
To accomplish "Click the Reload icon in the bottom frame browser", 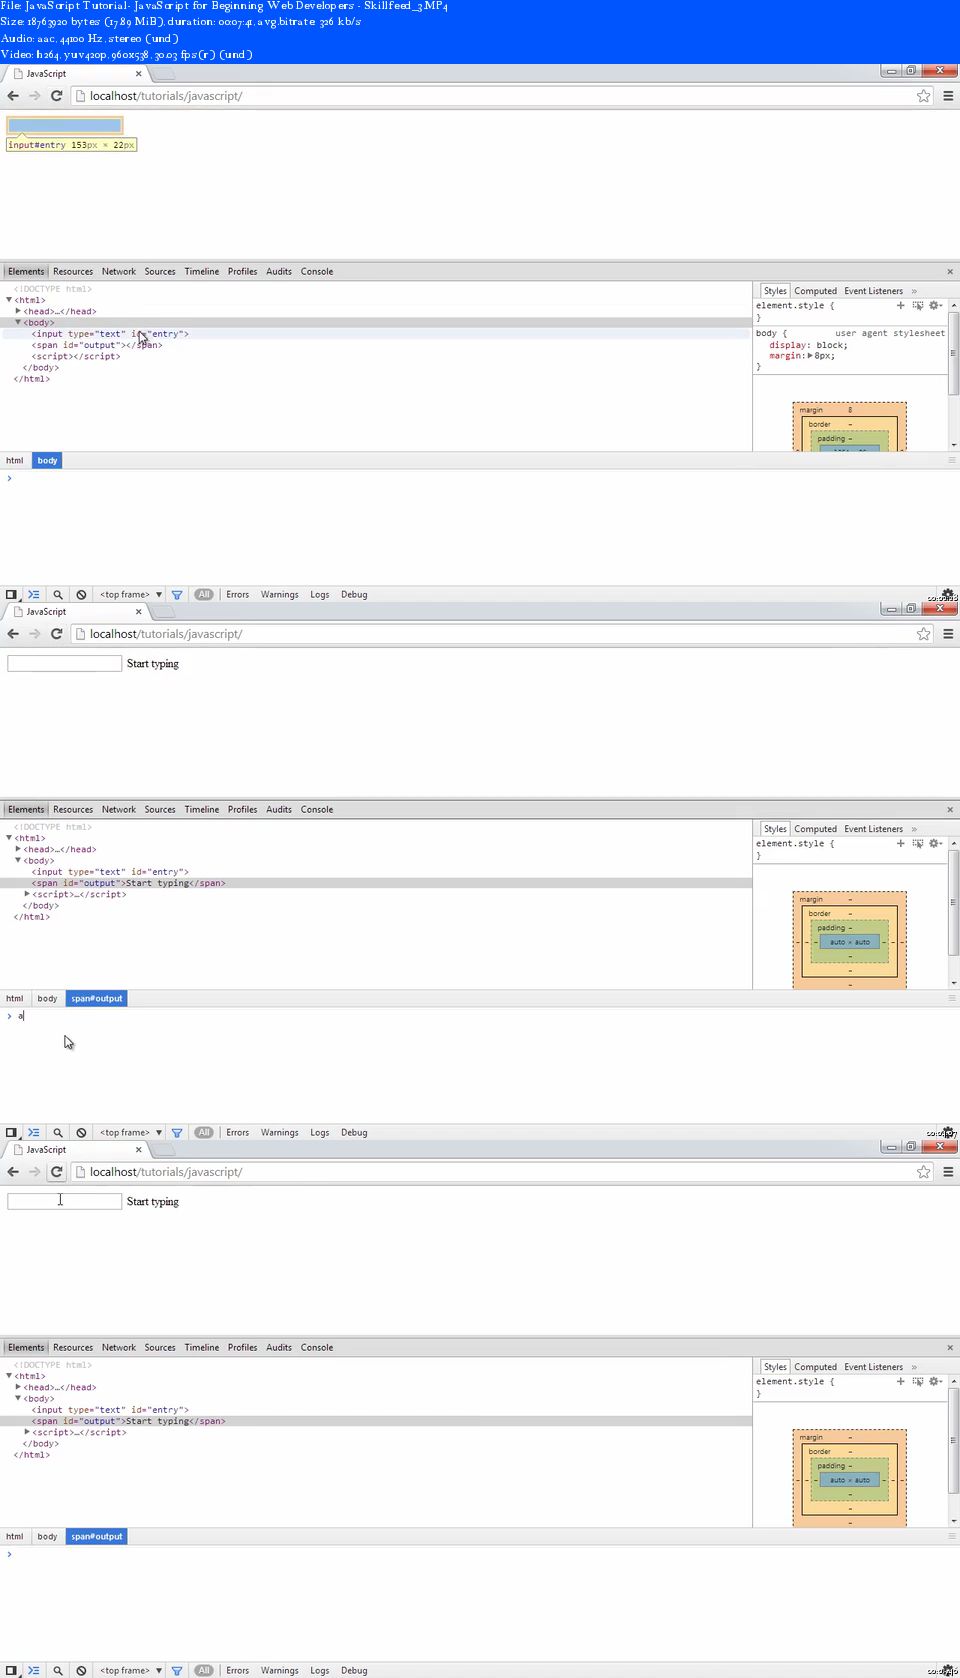I will (57, 1172).
